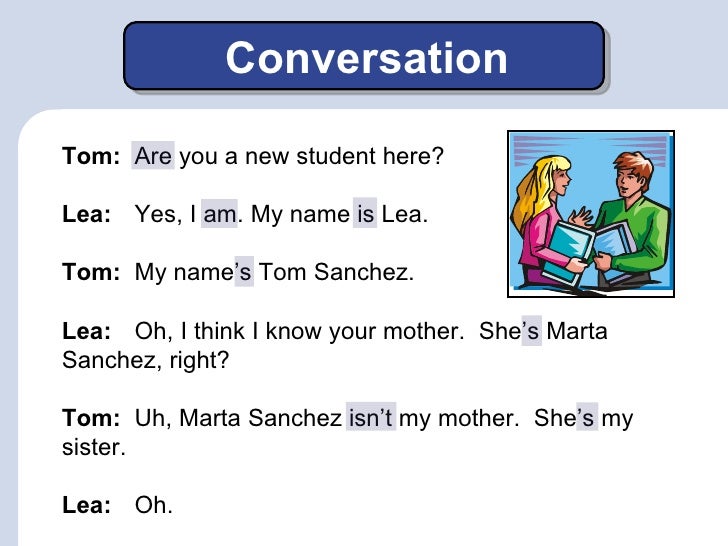Click the "Lea:" label before "Yes, I am"
Screen dimensions: 728x546
click(87, 214)
